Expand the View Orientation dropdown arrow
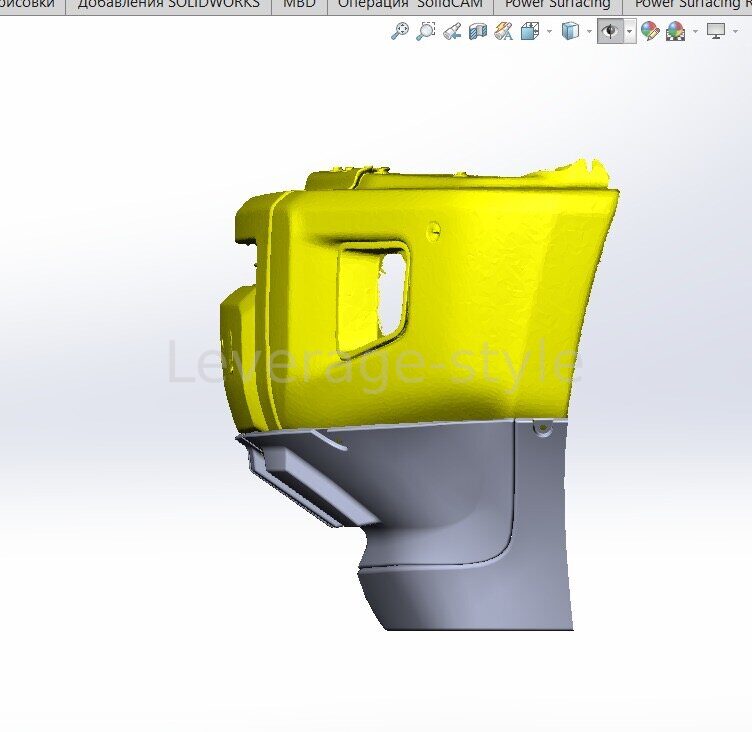This screenshot has width=752, height=732. coord(549,32)
